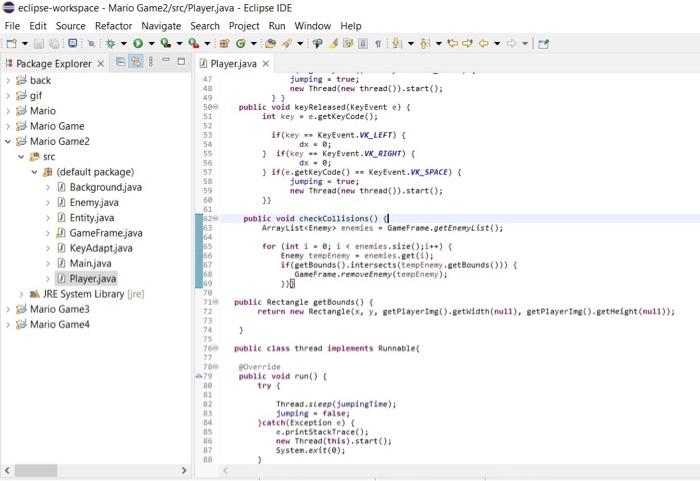
Task: Select the Player.java editor tab
Action: pos(233,64)
